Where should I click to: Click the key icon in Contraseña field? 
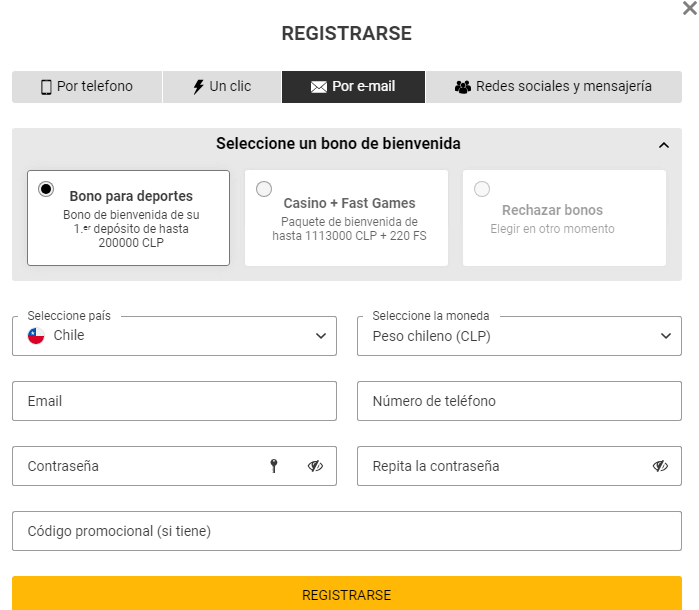(274, 466)
